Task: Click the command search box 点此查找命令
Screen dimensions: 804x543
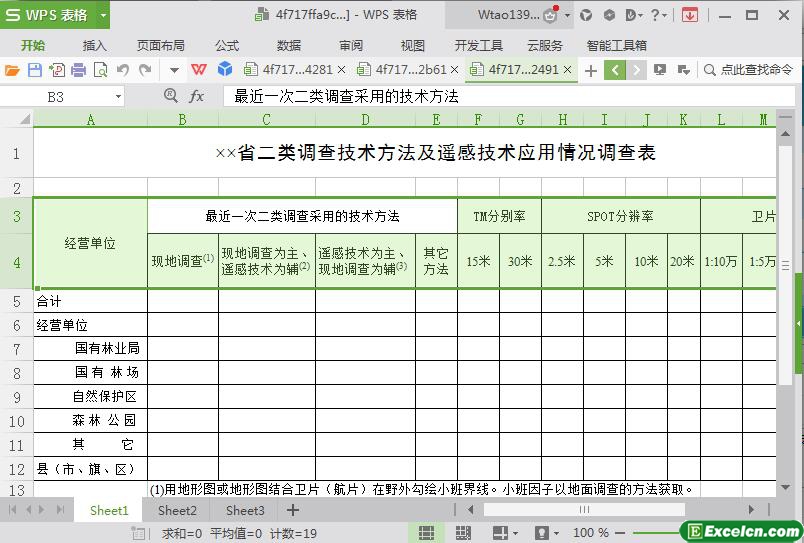Action: (x=749, y=70)
